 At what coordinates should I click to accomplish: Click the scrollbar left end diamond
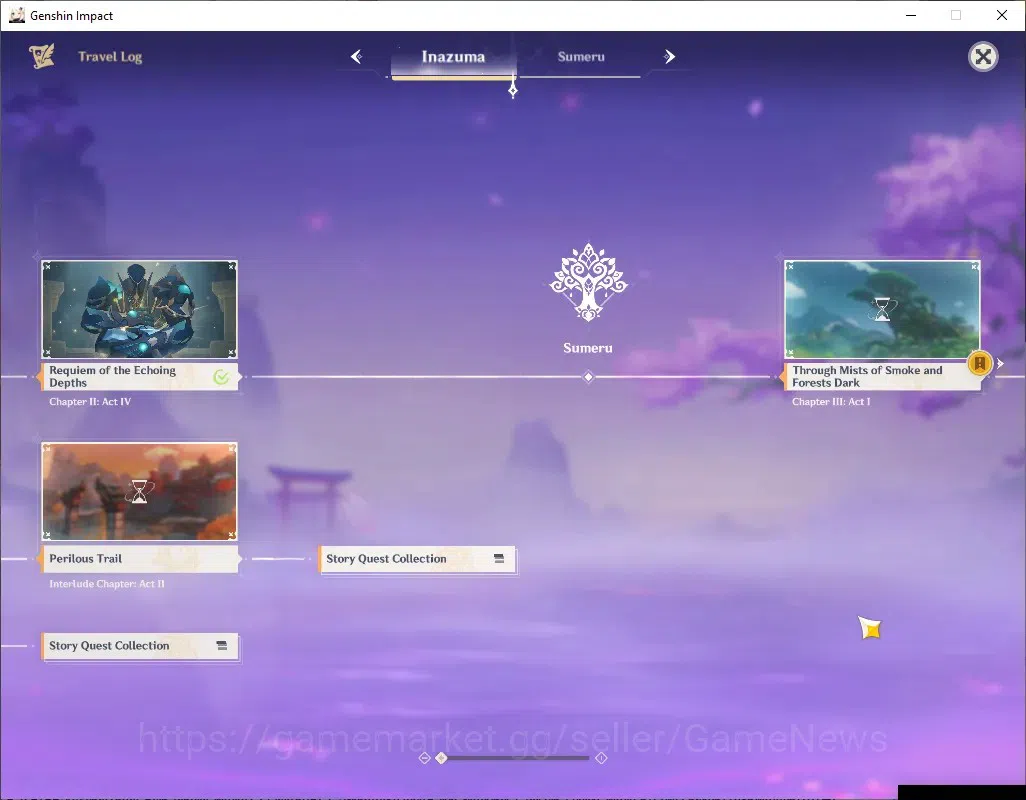[424, 757]
